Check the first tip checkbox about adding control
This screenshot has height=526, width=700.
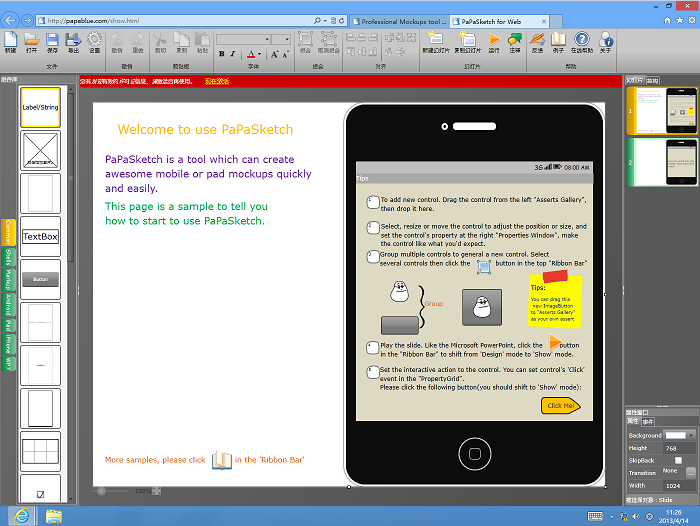[373, 202]
